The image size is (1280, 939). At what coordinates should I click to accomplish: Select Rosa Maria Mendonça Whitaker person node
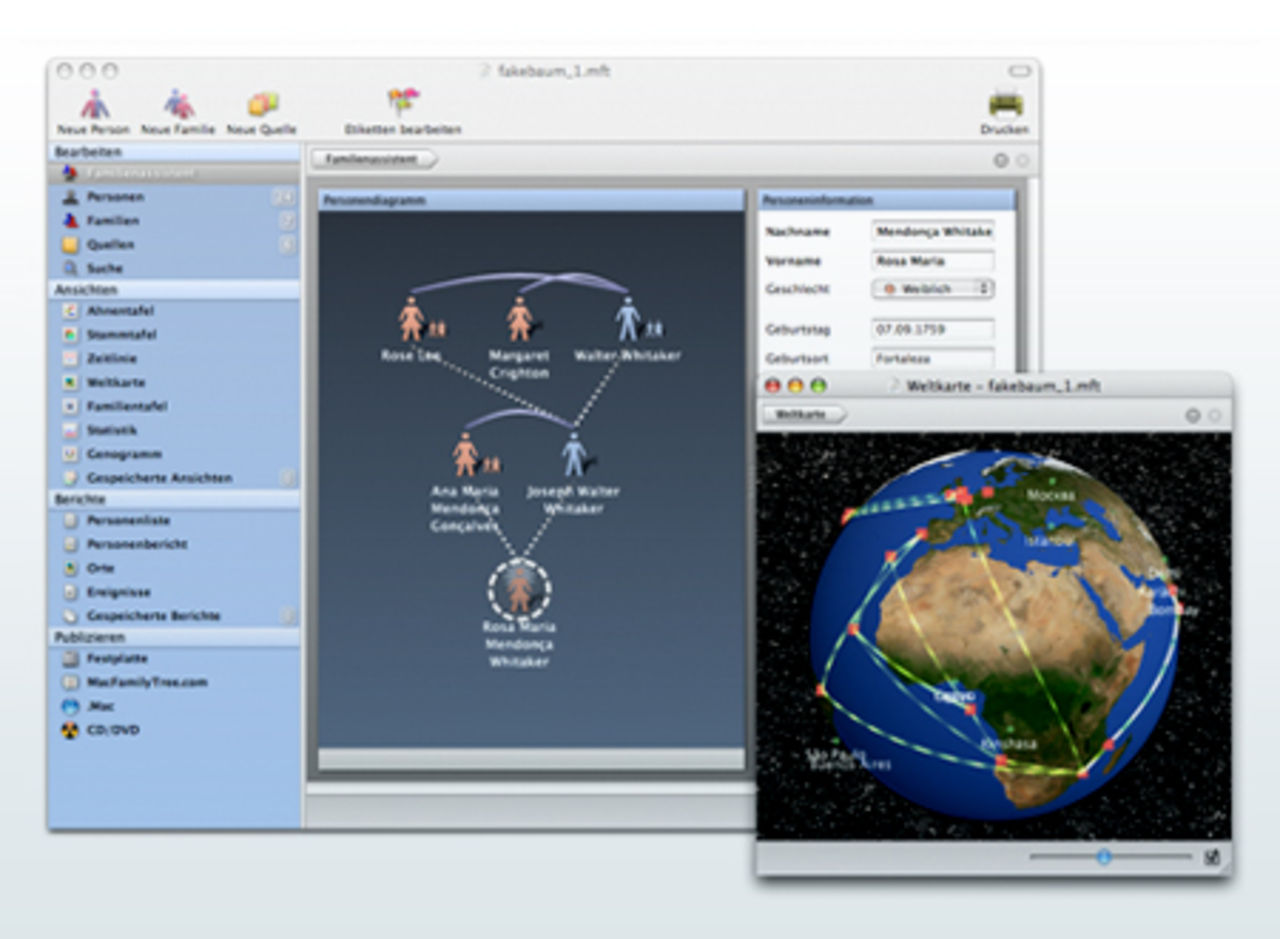[x=519, y=590]
